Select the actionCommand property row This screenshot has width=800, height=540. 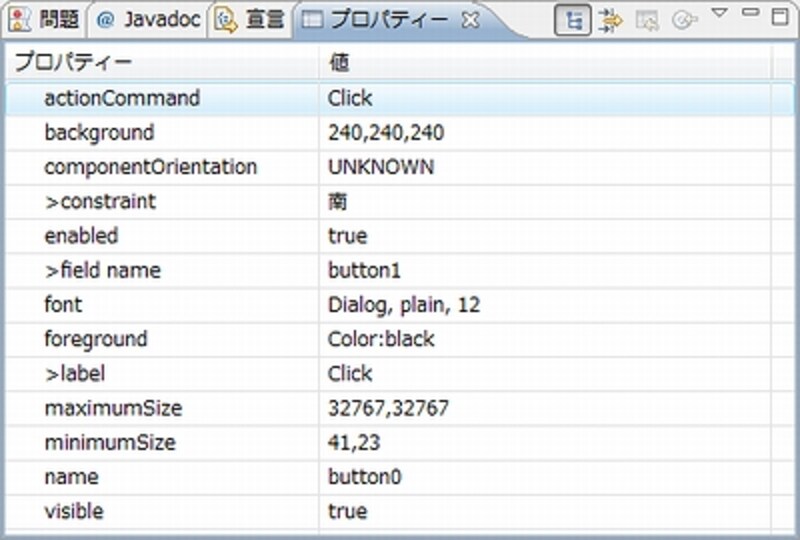[122, 98]
